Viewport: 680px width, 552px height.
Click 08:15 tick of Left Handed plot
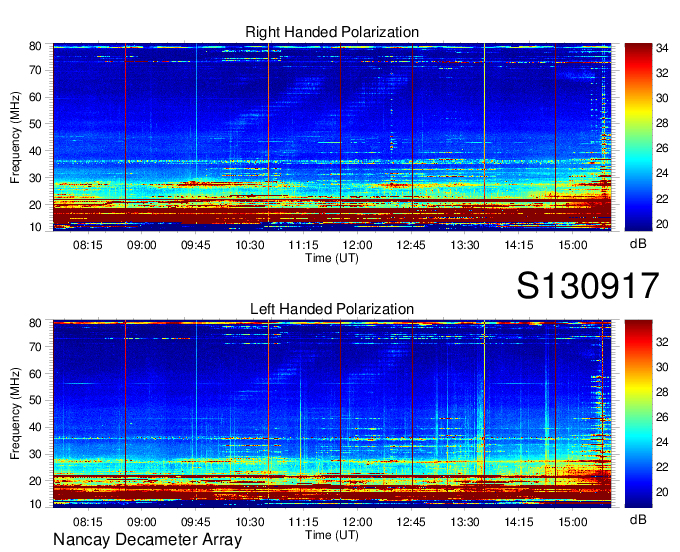point(88,522)
